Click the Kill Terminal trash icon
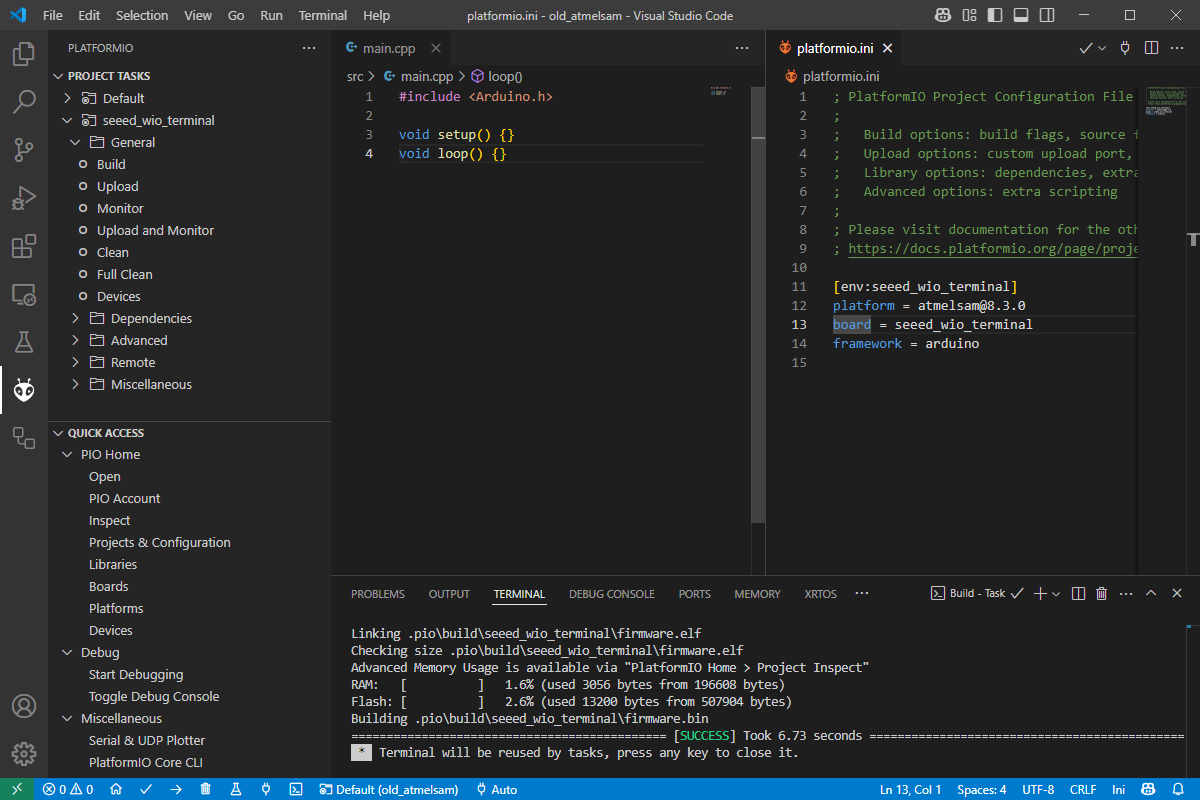1200x800 pixels. [1102, 593]
